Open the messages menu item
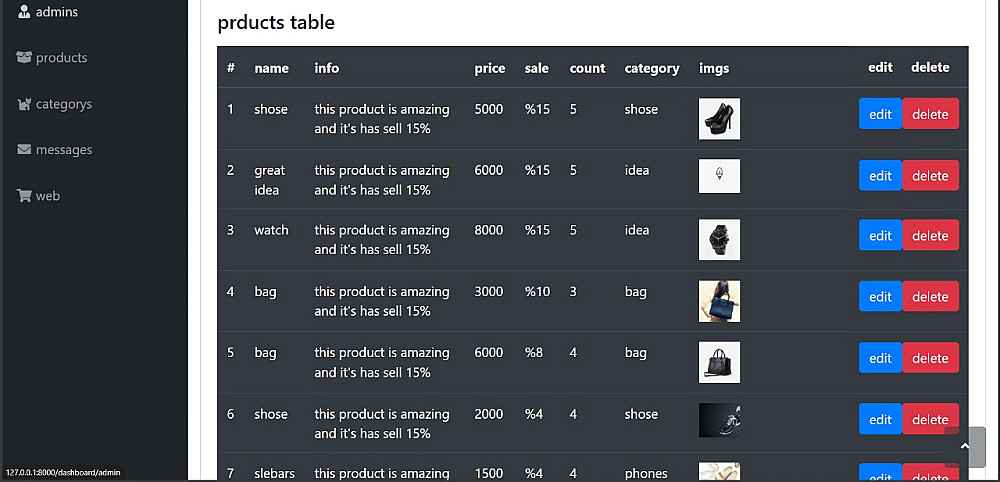1000x482 pixels. [64, 150]
